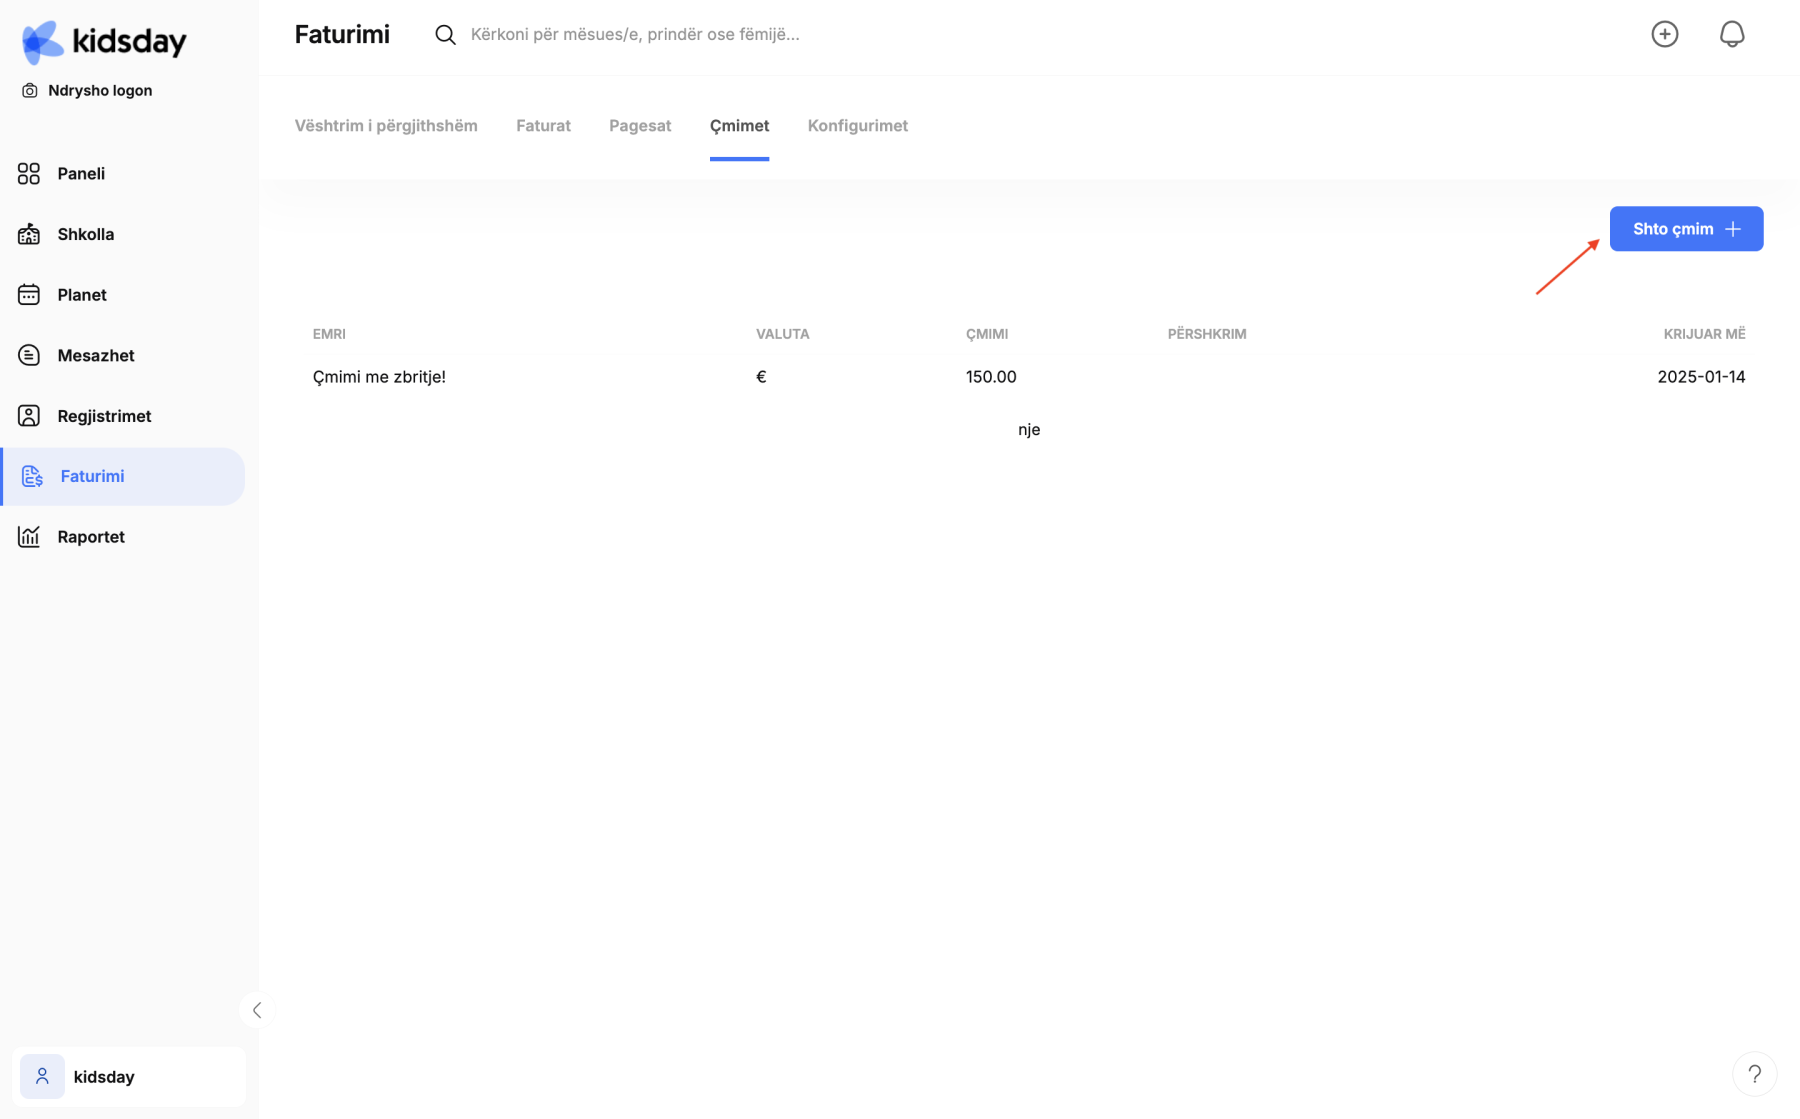Open the kidsday user profile menu

128,1076
